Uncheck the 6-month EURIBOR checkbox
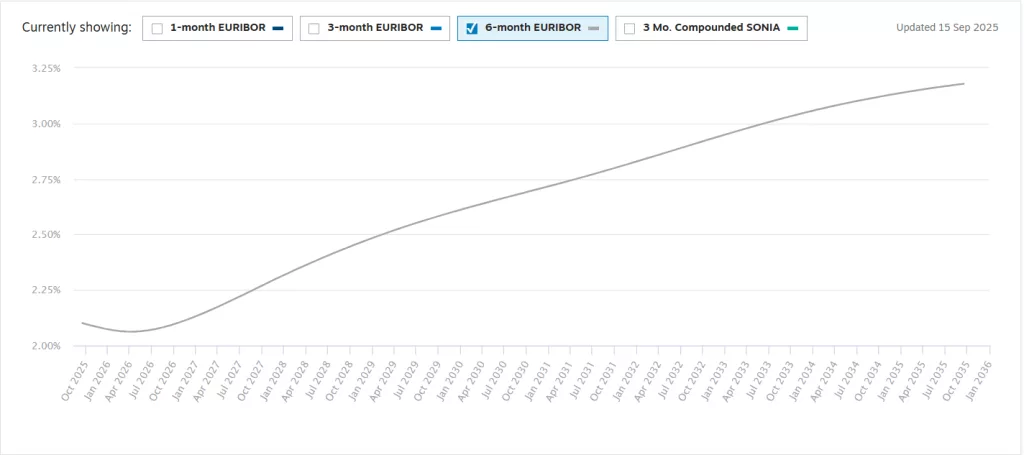Image resolution: width=1024 pixels, height=455 pixels. (472, 29)
